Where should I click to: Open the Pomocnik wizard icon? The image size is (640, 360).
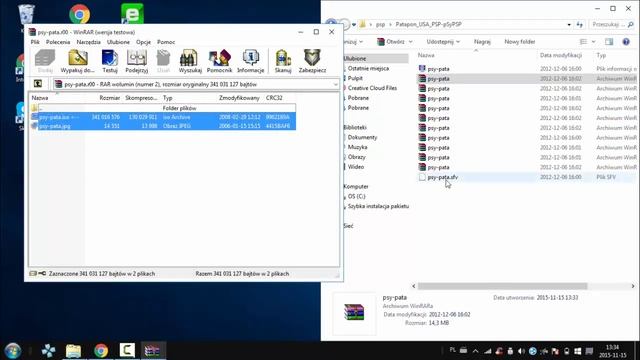pyautogui.click(x=220, y=61)
